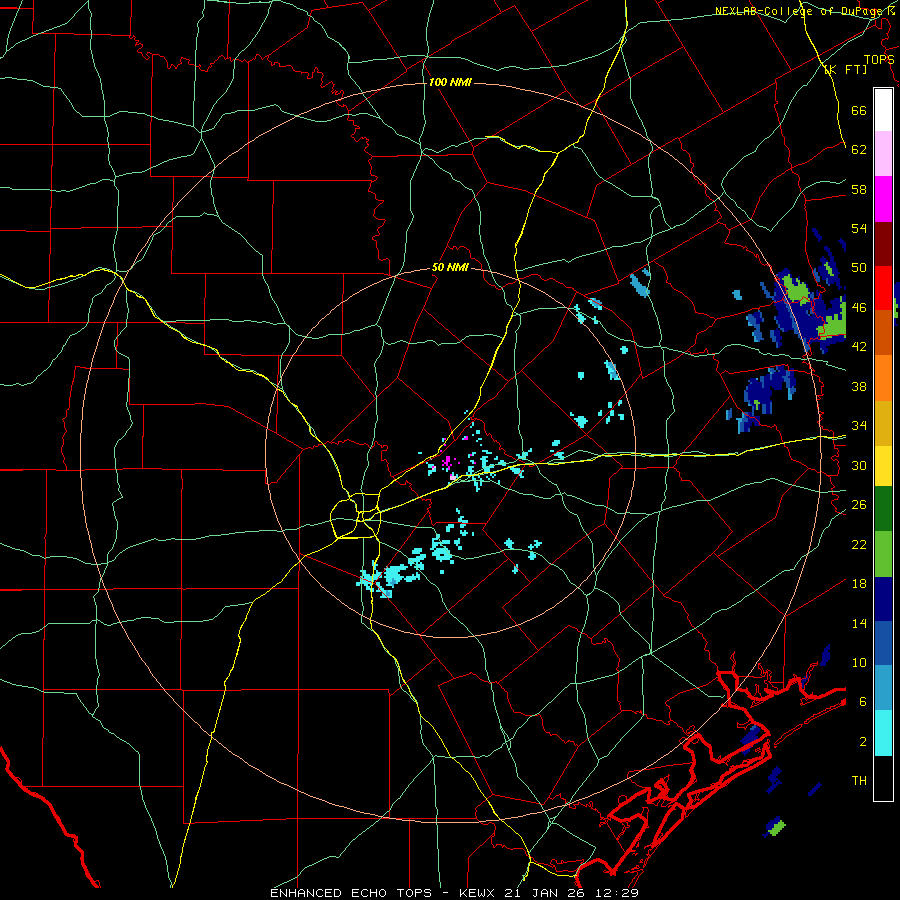This screenshot has width=900, height=900.
Task: Click the "50 NMI" range ring label
Action: [x=450, y=267]
